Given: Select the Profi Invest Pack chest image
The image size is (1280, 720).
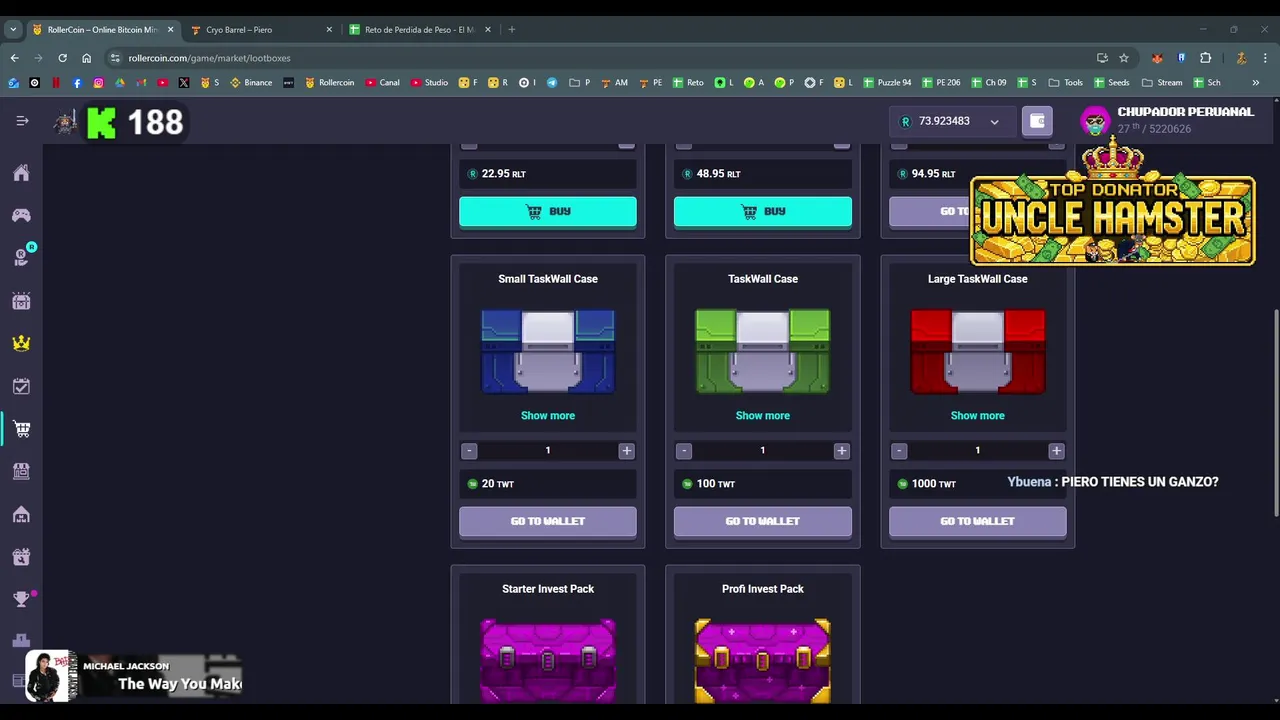Looking at the screenshot, I should (x=763, y=660).
